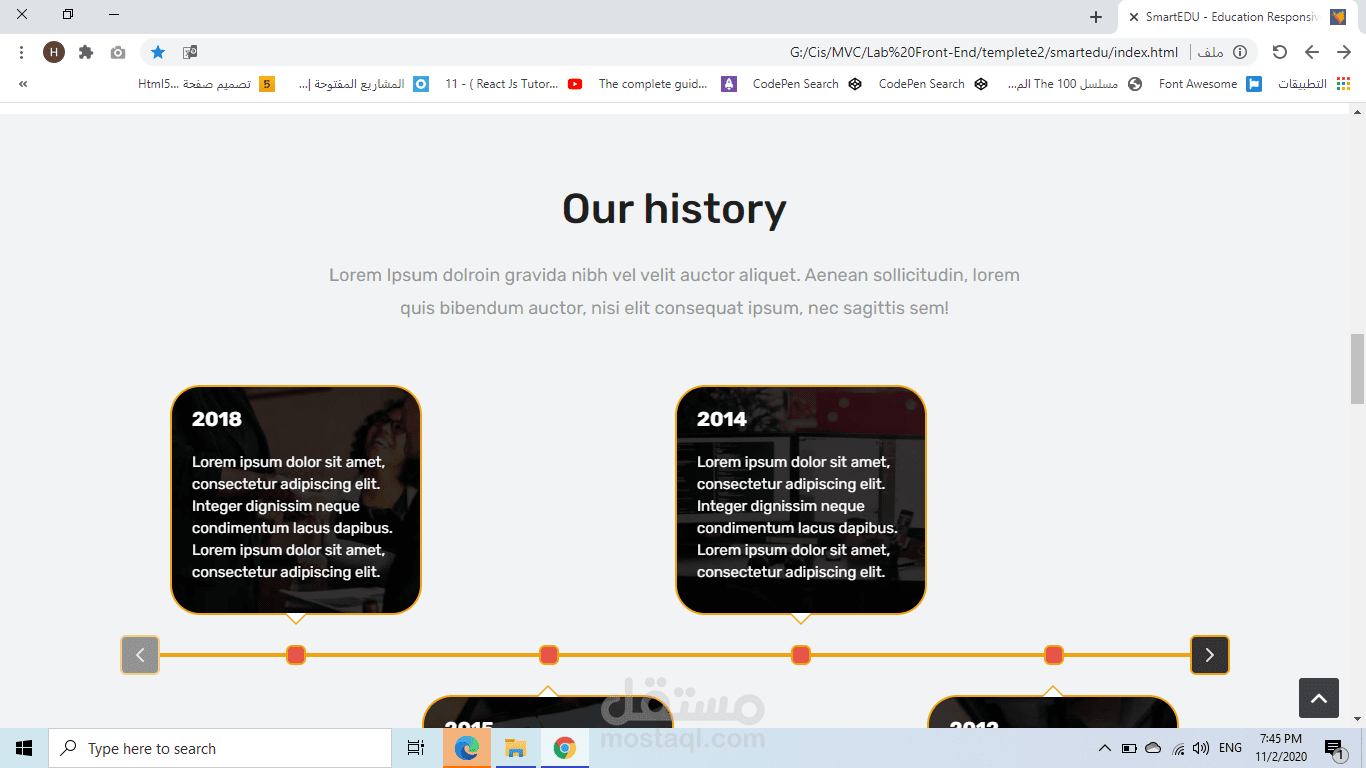
Task: Toggle the bookmark star for this page
Action: click(157, 52)
